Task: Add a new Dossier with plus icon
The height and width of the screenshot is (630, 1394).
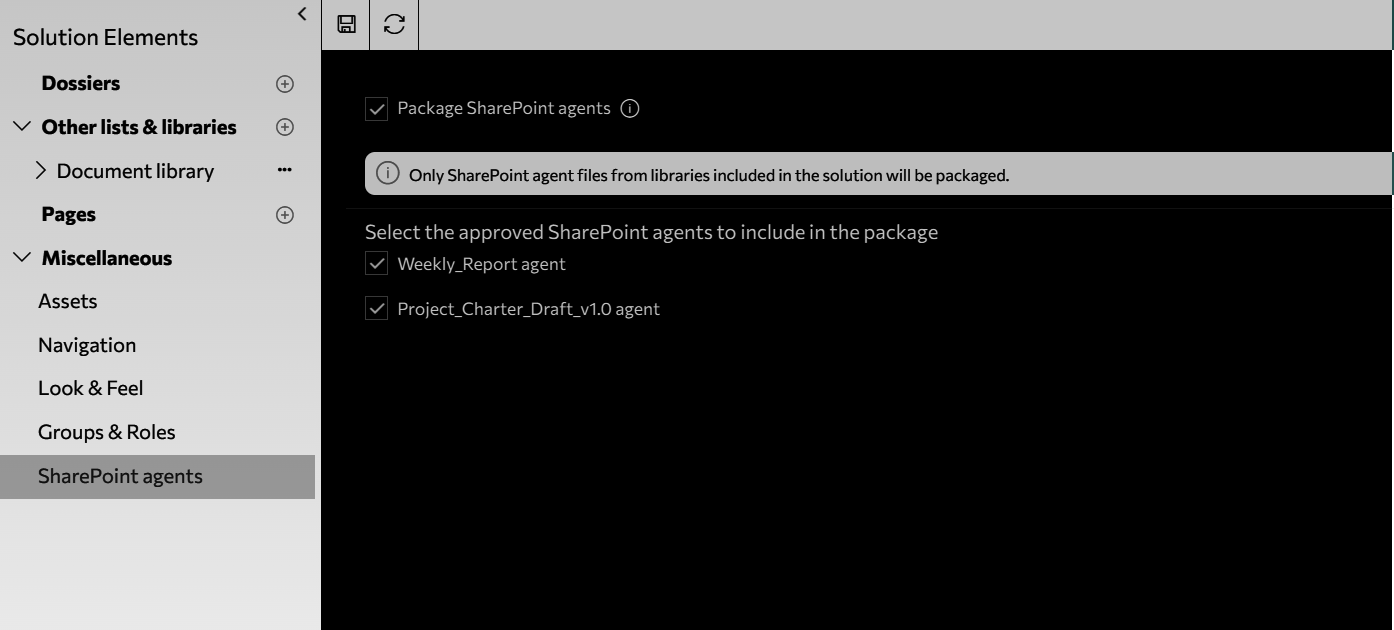Action: (x=285, y=84)
